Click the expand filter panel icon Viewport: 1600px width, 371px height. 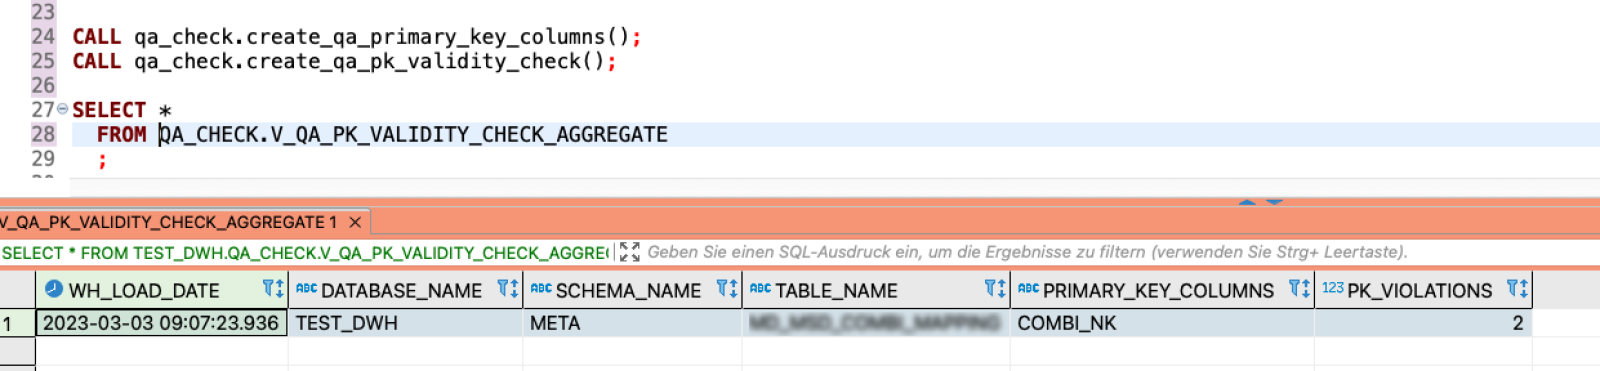tap(629, 252)
